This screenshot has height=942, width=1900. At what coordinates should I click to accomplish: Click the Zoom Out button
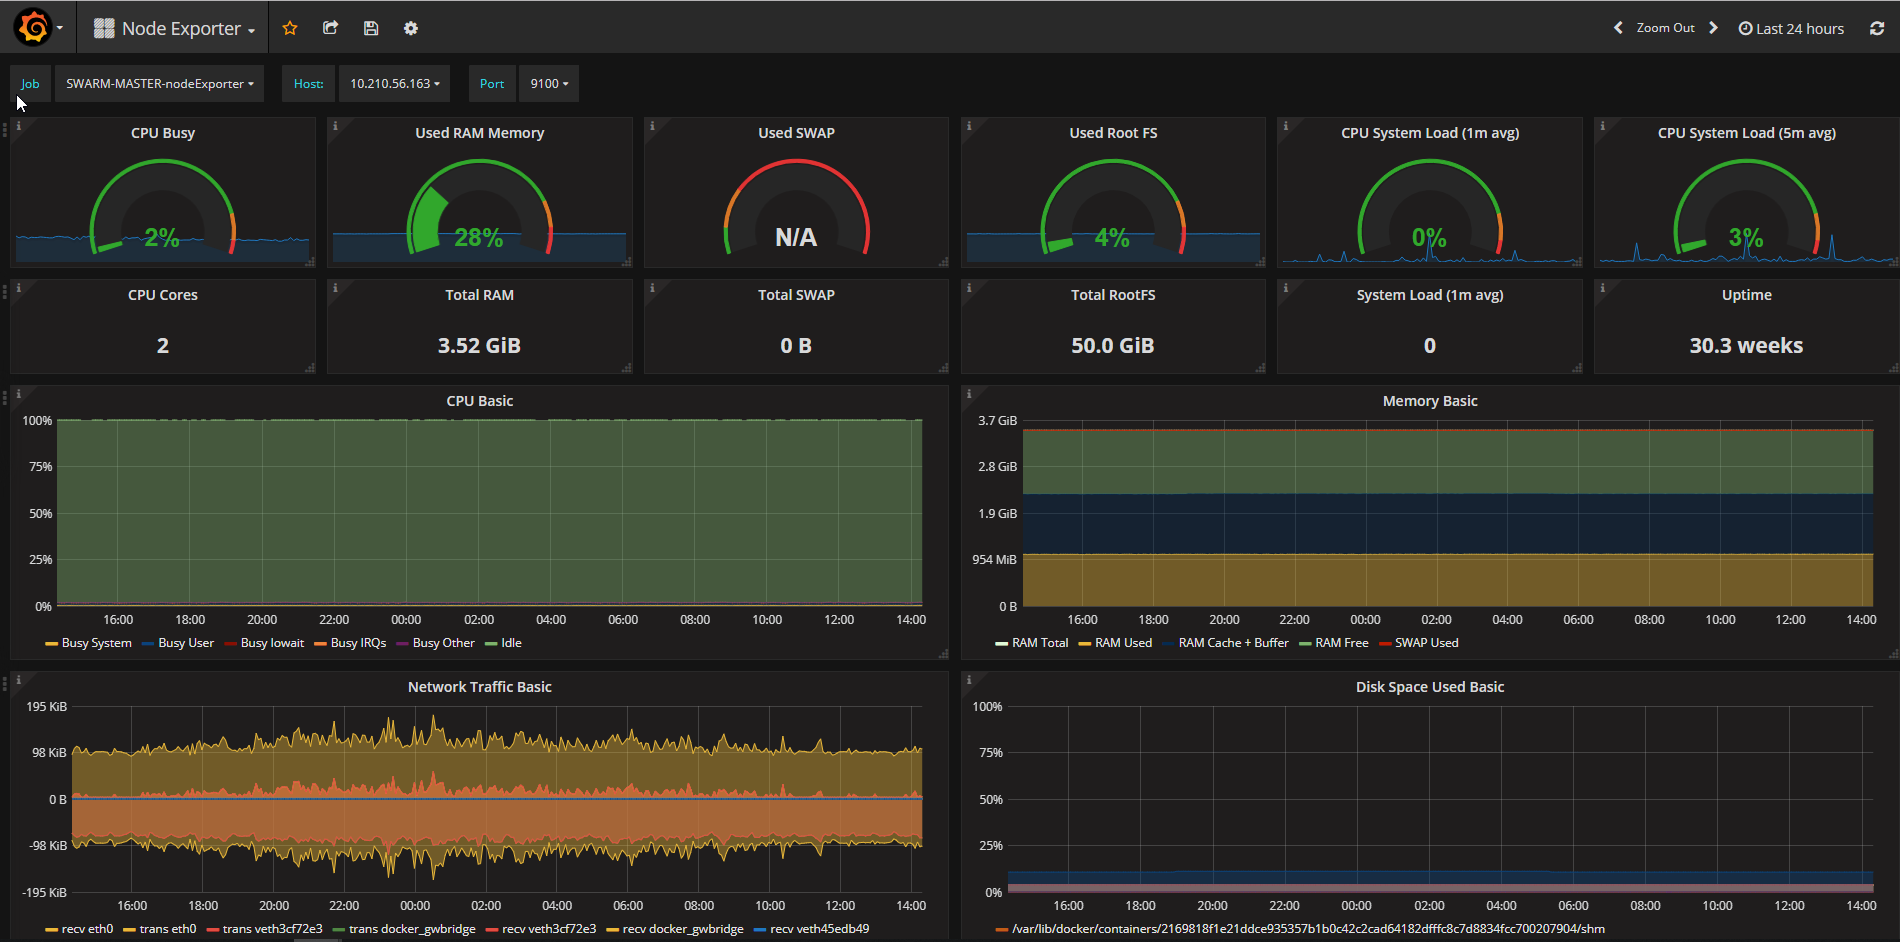1665,28
